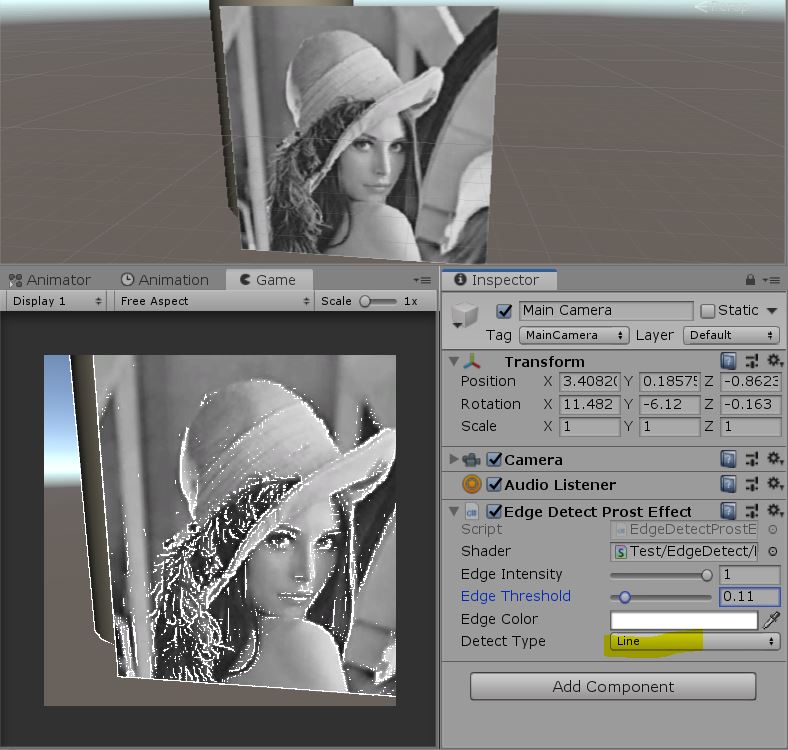Disable the Camera component checkbox
This screenshot has width=788, height=750.
[x=495, y=459]
